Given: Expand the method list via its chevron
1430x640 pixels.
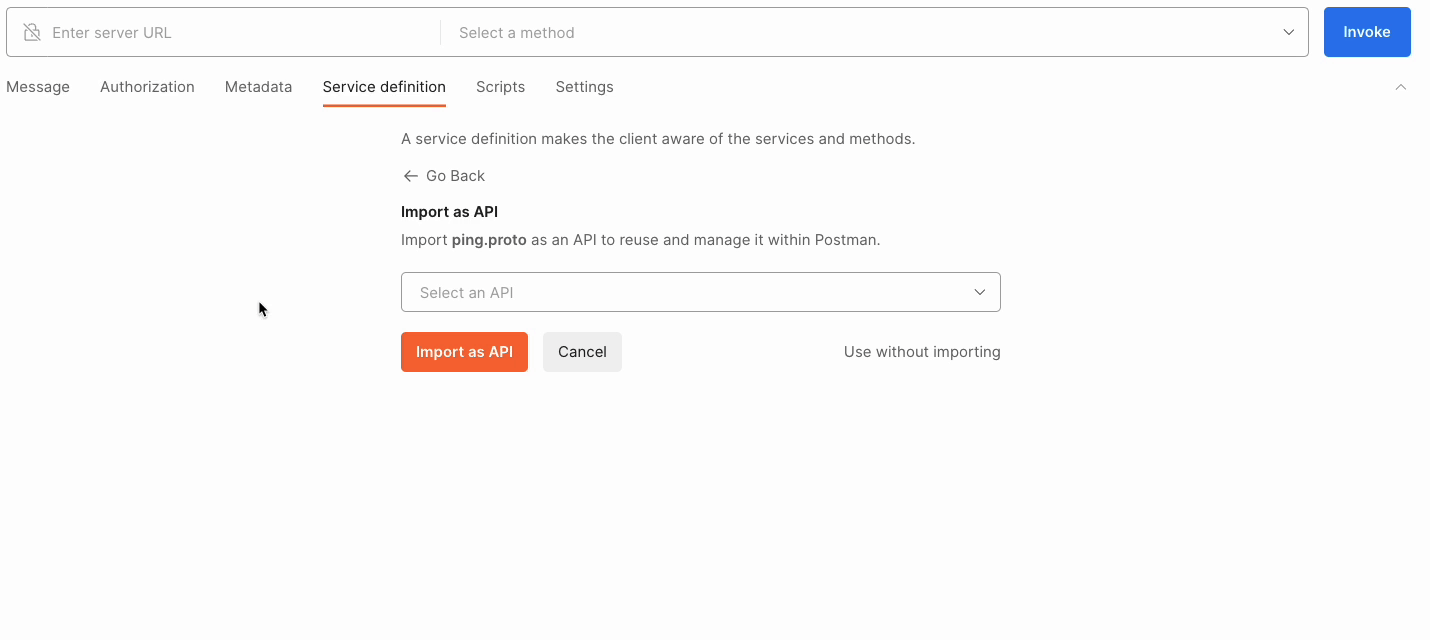Looking at the screenshot, I should 1288,32.
